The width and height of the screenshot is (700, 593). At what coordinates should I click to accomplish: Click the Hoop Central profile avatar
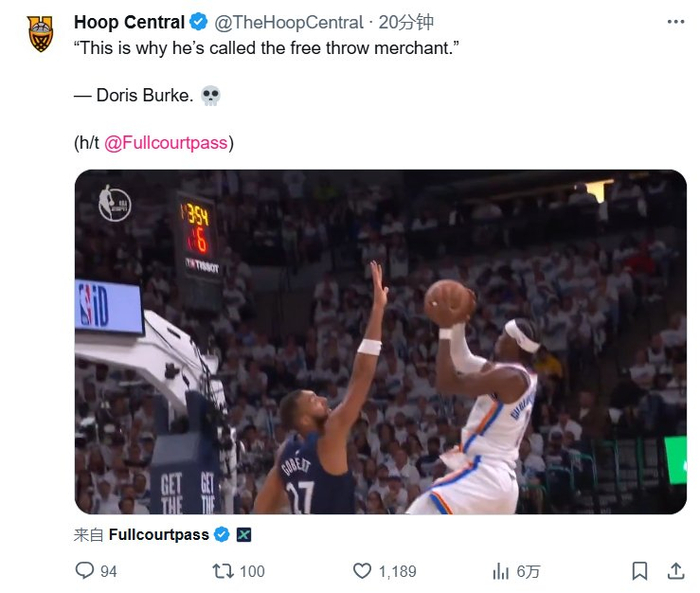point(40,34)
